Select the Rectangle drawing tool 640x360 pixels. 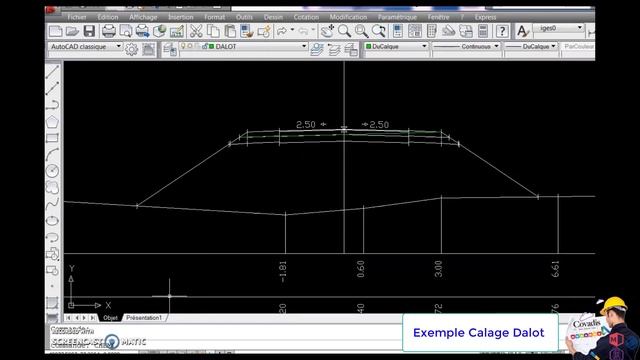[x=53, y=138]
